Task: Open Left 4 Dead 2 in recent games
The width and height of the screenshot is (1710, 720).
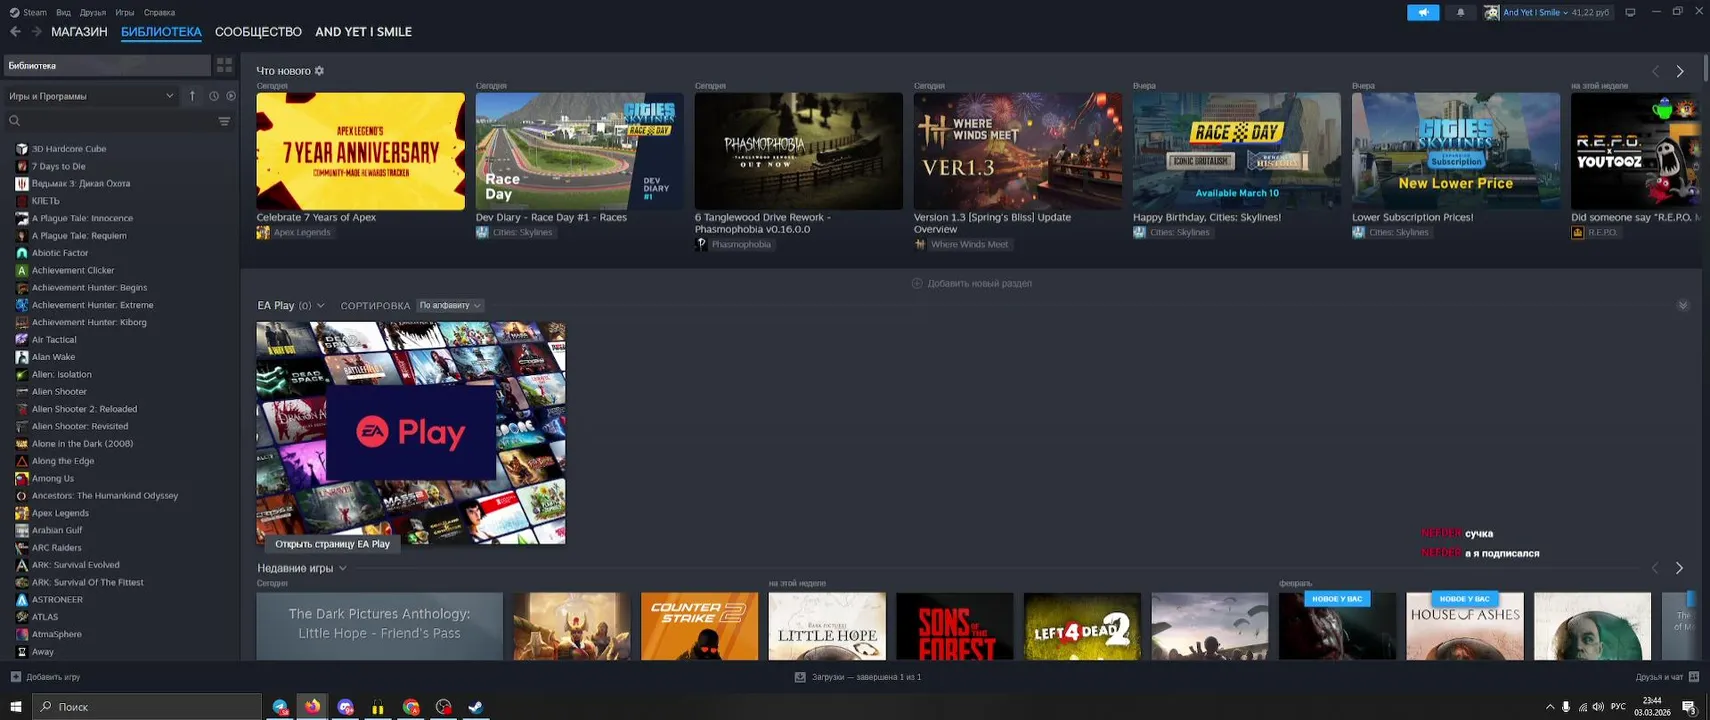Action: point(1082,626)
